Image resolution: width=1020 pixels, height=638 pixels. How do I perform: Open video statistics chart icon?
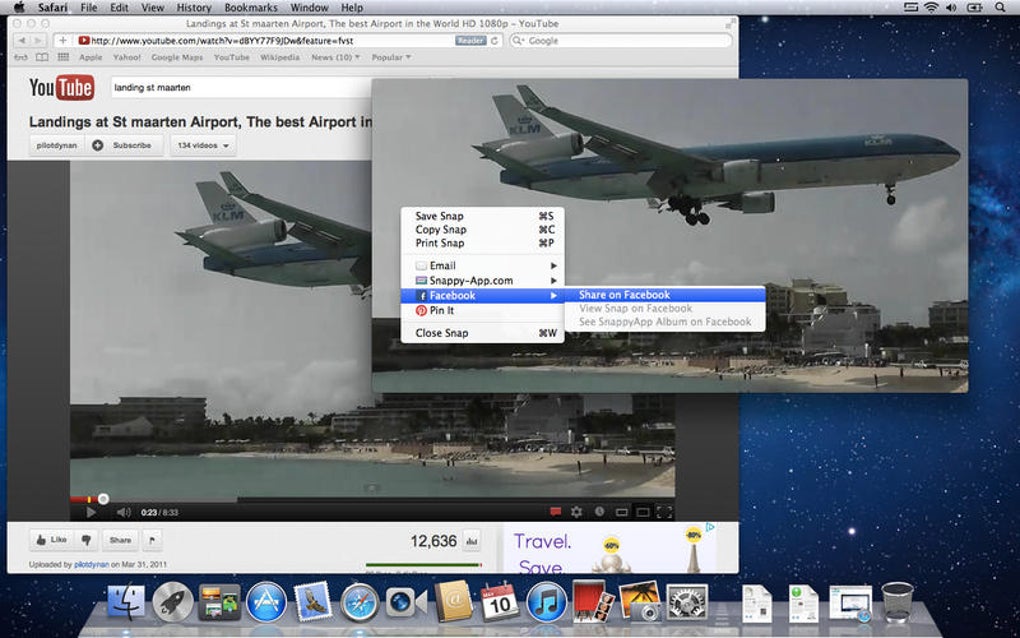click(472, 540)
